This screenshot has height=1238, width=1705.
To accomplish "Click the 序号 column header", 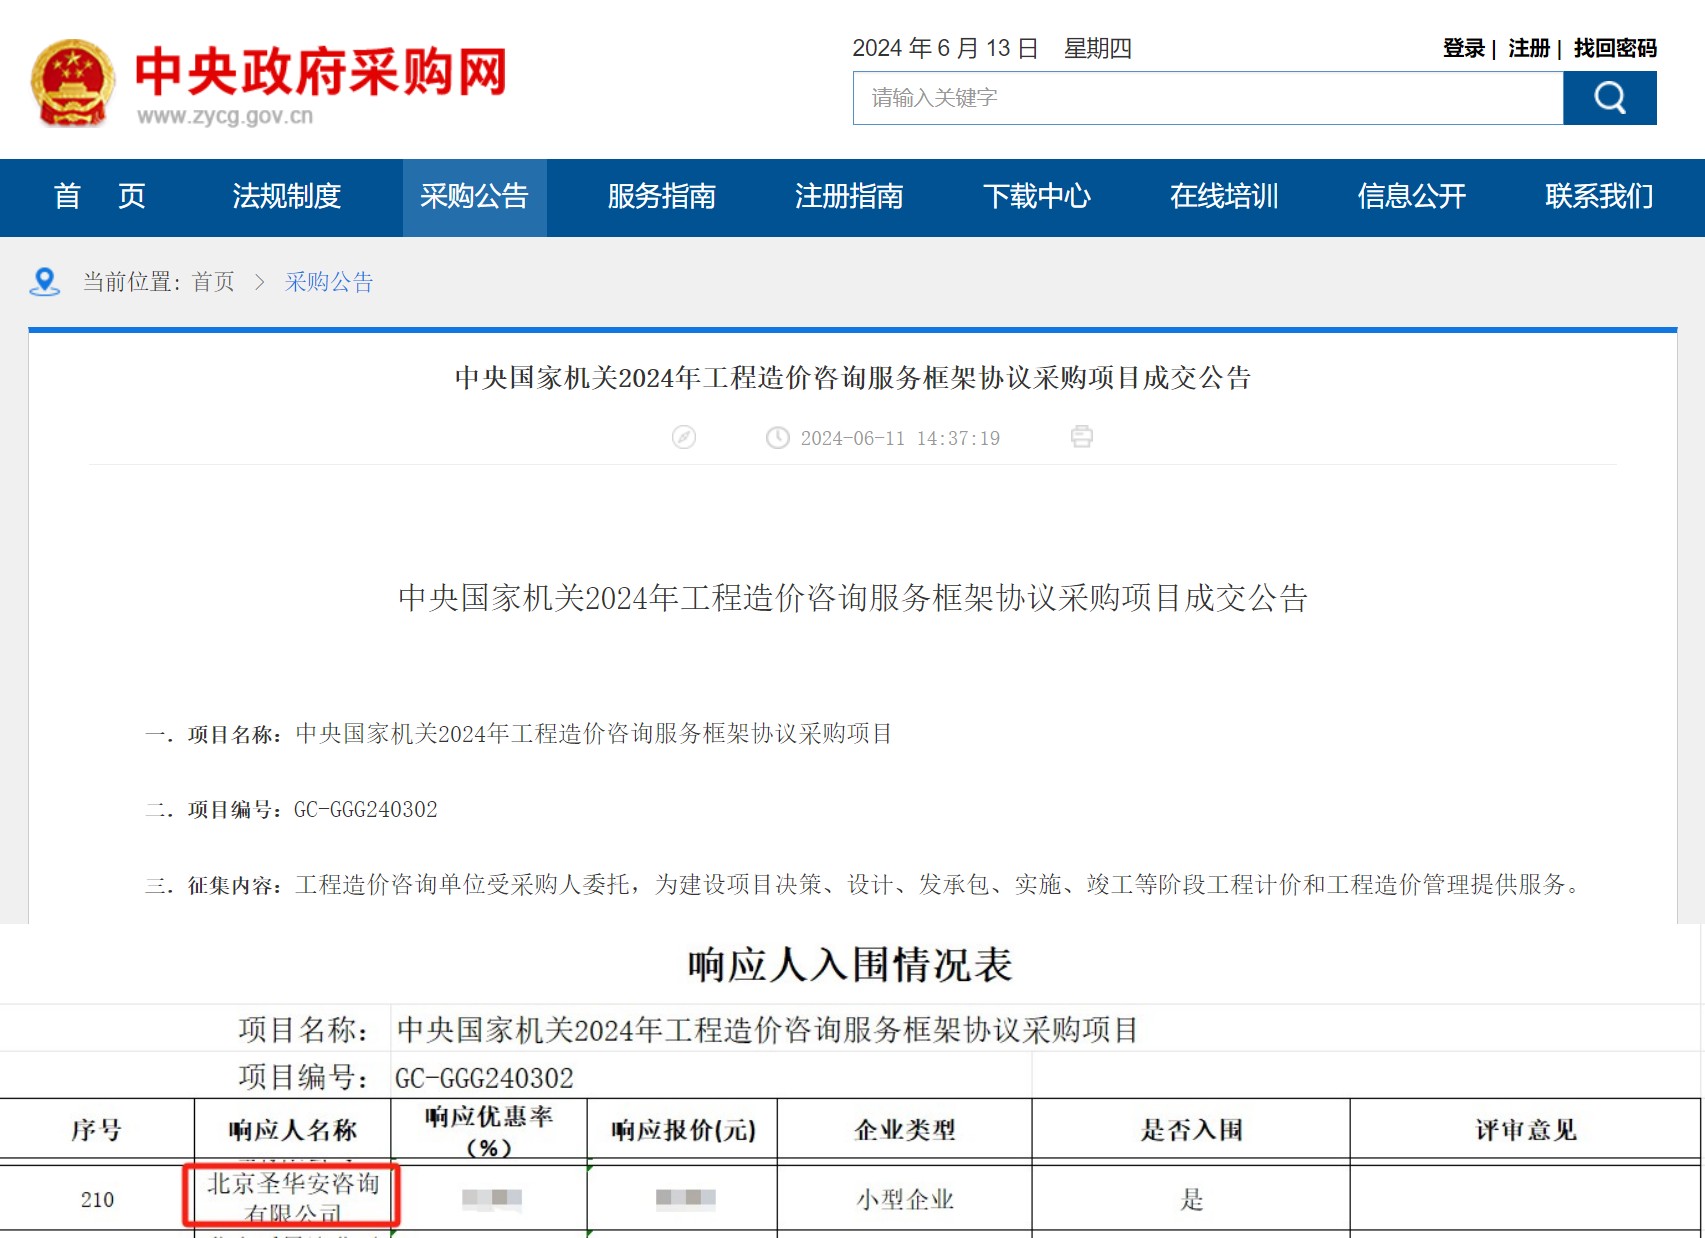I will click(97, 1130).
